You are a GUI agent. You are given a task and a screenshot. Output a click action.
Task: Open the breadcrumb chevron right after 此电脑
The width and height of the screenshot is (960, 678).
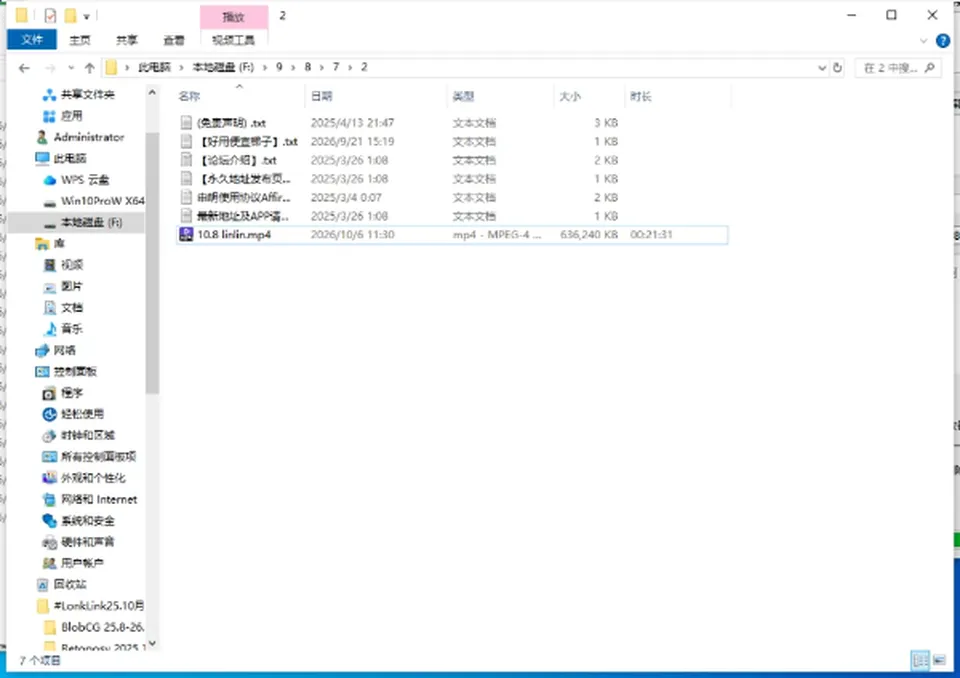182,67
